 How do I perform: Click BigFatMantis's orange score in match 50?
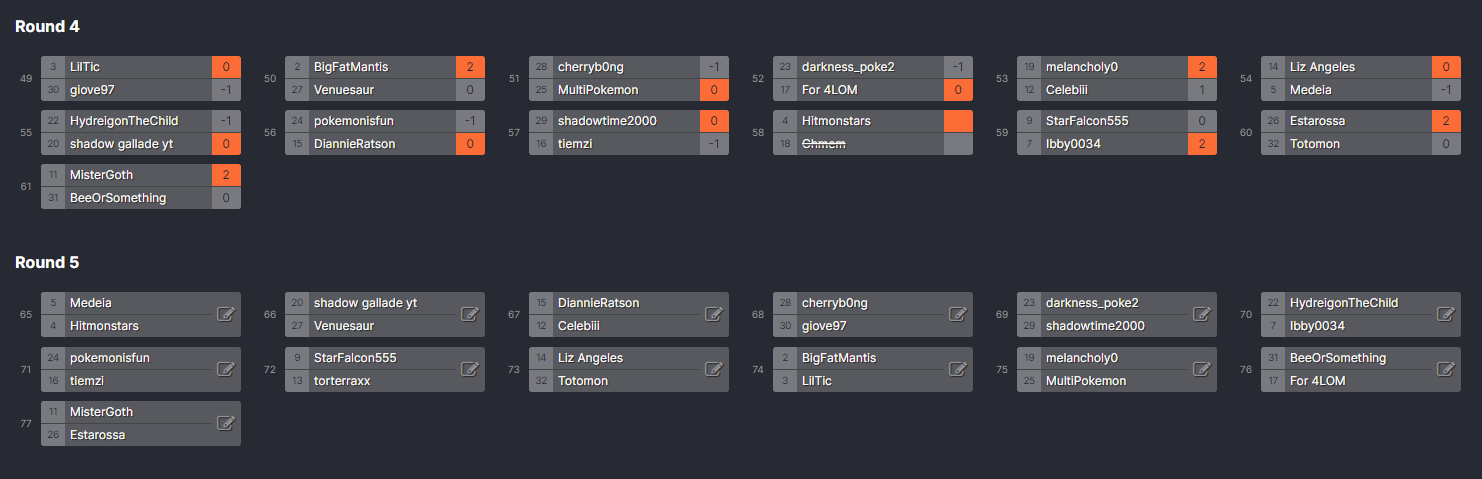(x=470, y=67)
